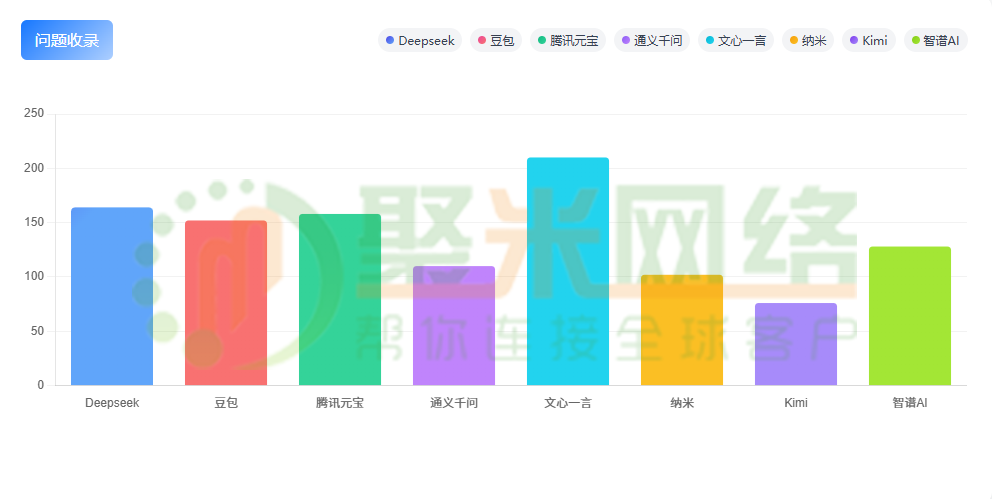This screenshot has height=499, width=992.
Task: Click the 腾讯元宝 x-axis label
Action: [340, 403]
